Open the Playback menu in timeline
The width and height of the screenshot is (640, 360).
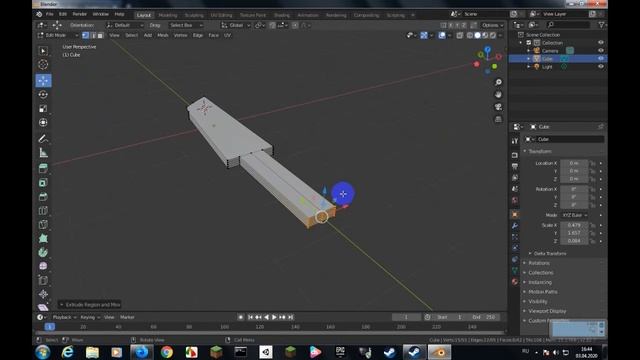[x=64, y=317]
